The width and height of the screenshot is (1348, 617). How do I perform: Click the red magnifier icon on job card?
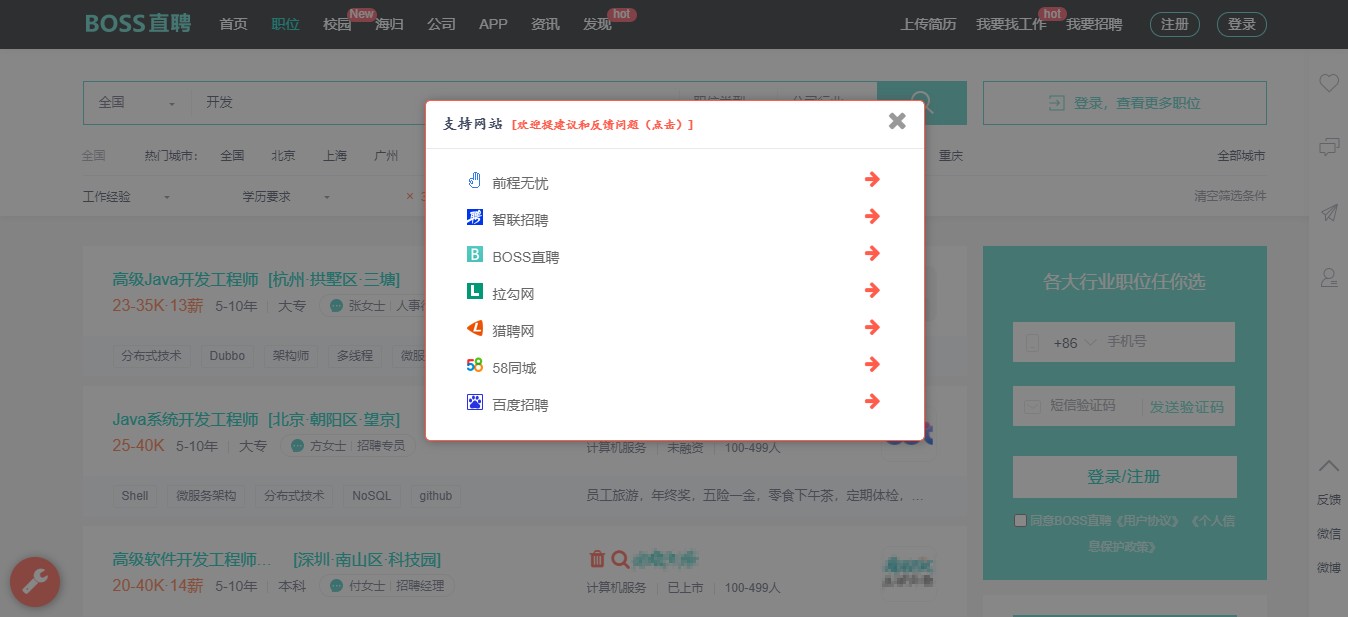620,560
